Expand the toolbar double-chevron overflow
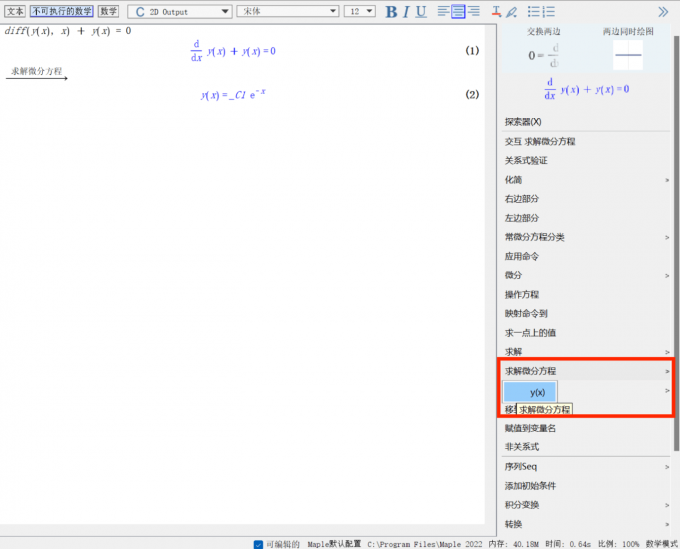680x549 pixels. click(x=662, y=12)
